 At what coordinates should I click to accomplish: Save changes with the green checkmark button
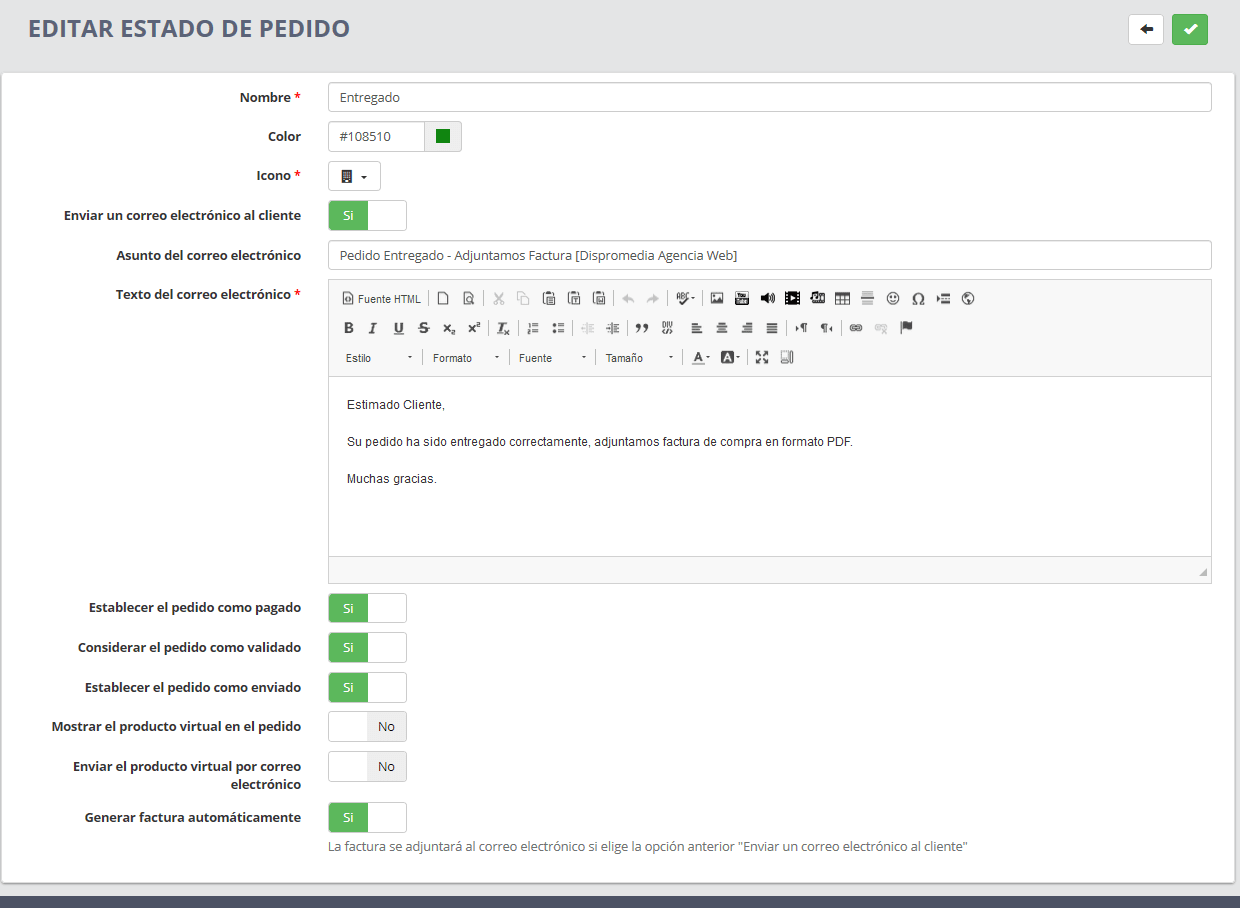coord(1190,30)
